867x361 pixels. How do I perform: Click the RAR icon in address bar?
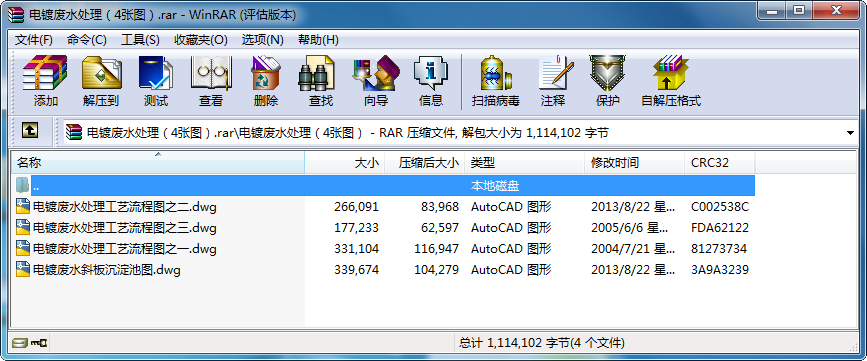click(x=74, y=133)
